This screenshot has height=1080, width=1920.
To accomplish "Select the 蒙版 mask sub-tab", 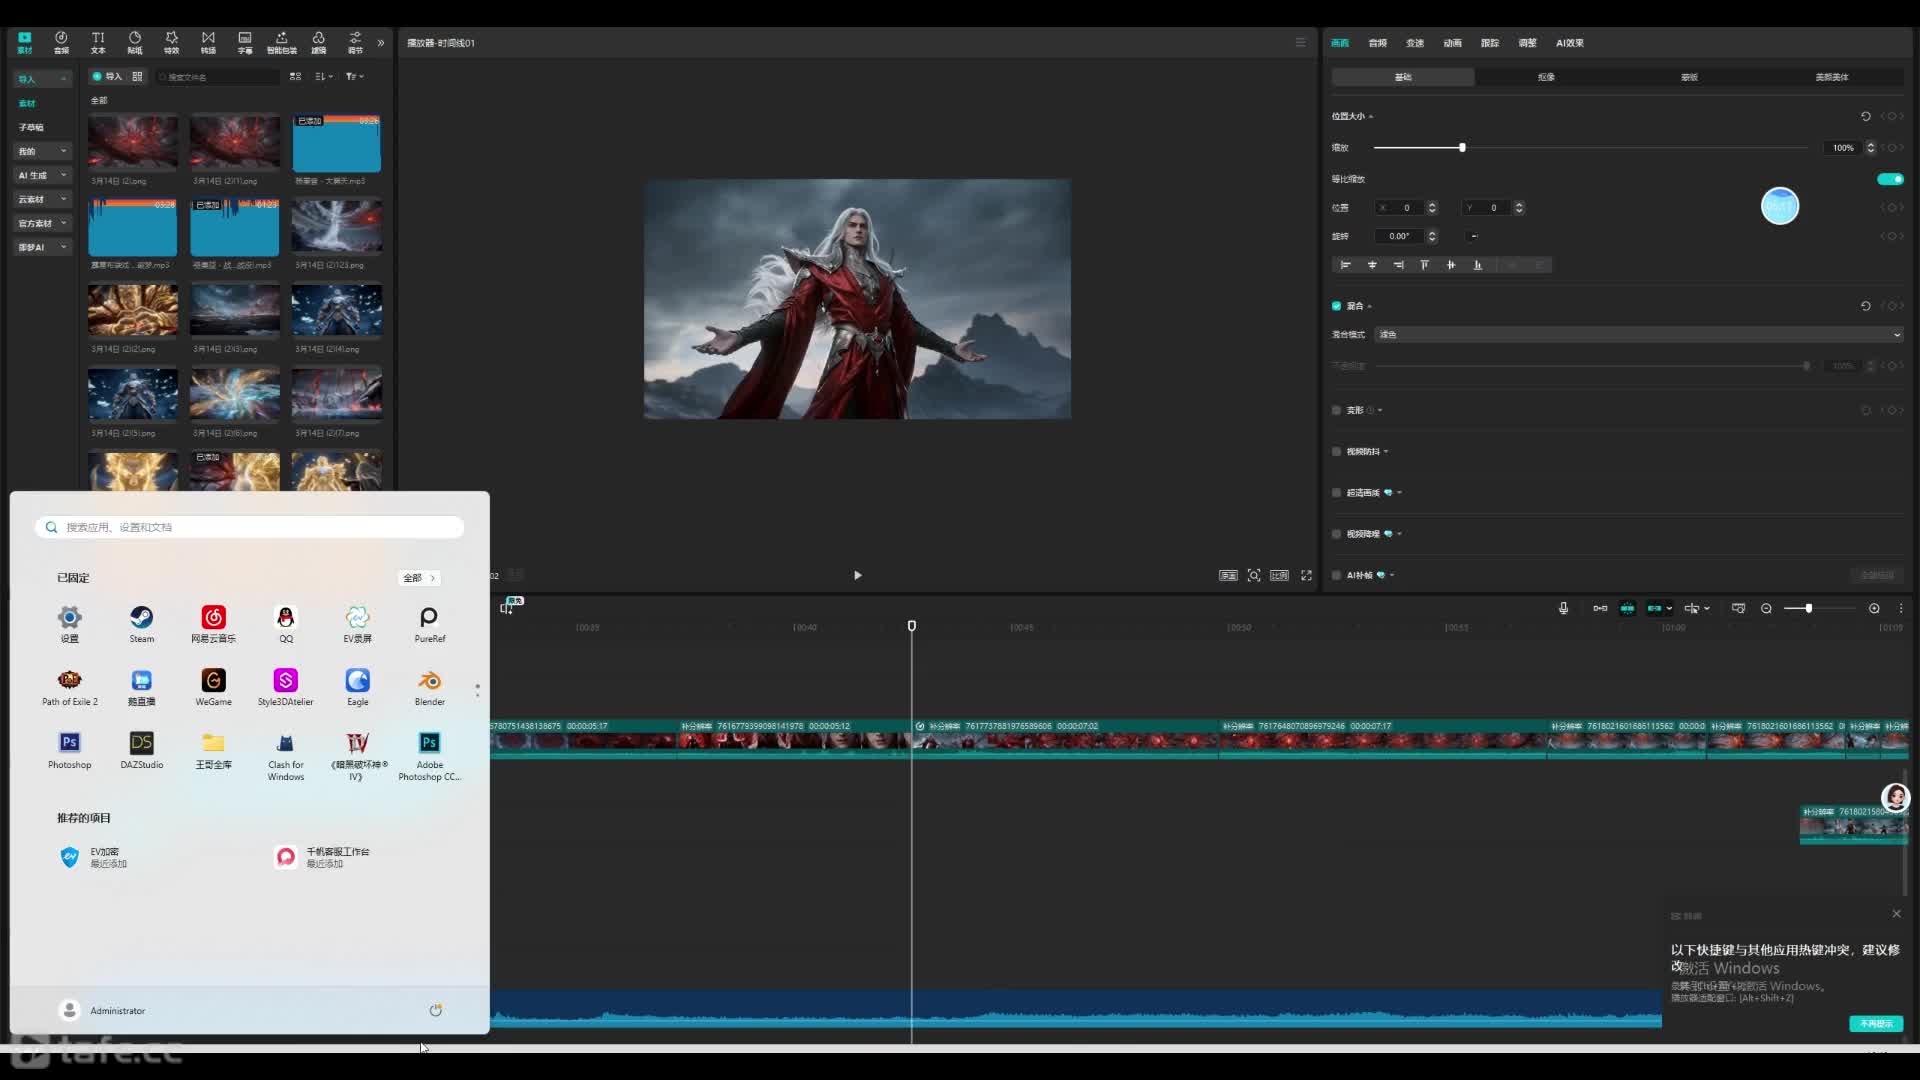I will (1689, 77).
